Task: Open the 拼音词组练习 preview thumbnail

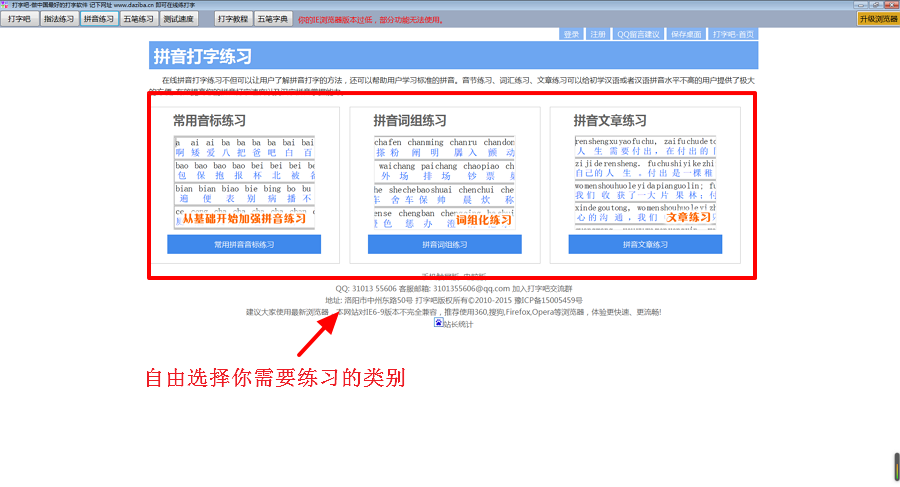Action: point(445,182)
